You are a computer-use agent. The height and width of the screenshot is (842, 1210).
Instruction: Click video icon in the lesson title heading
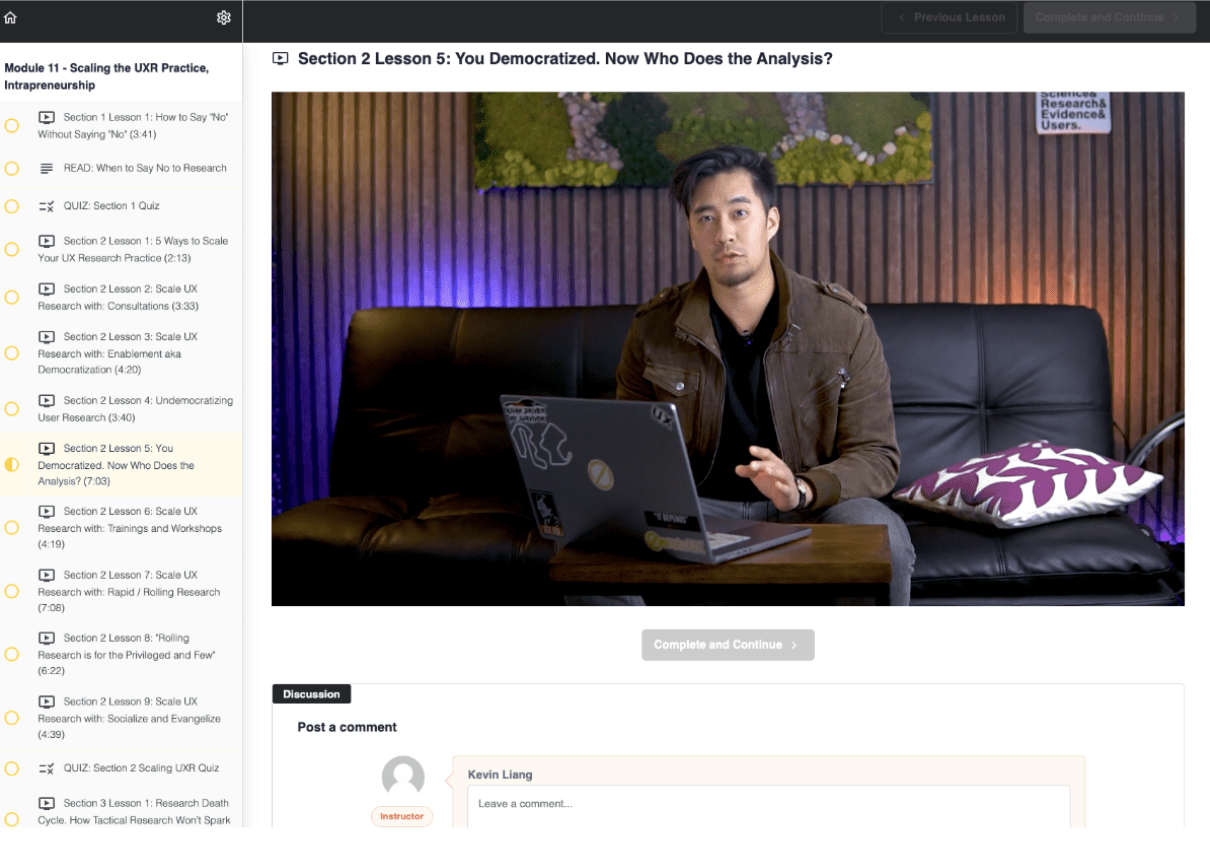281,59
